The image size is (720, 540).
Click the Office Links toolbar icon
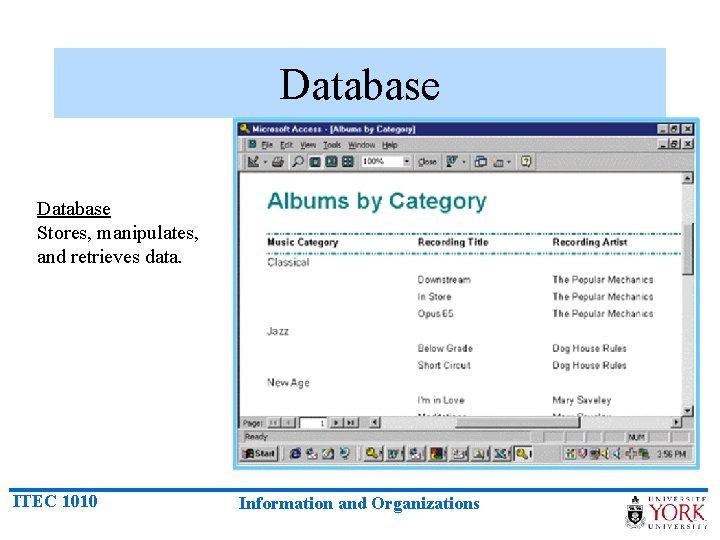[x=452, y=162]
